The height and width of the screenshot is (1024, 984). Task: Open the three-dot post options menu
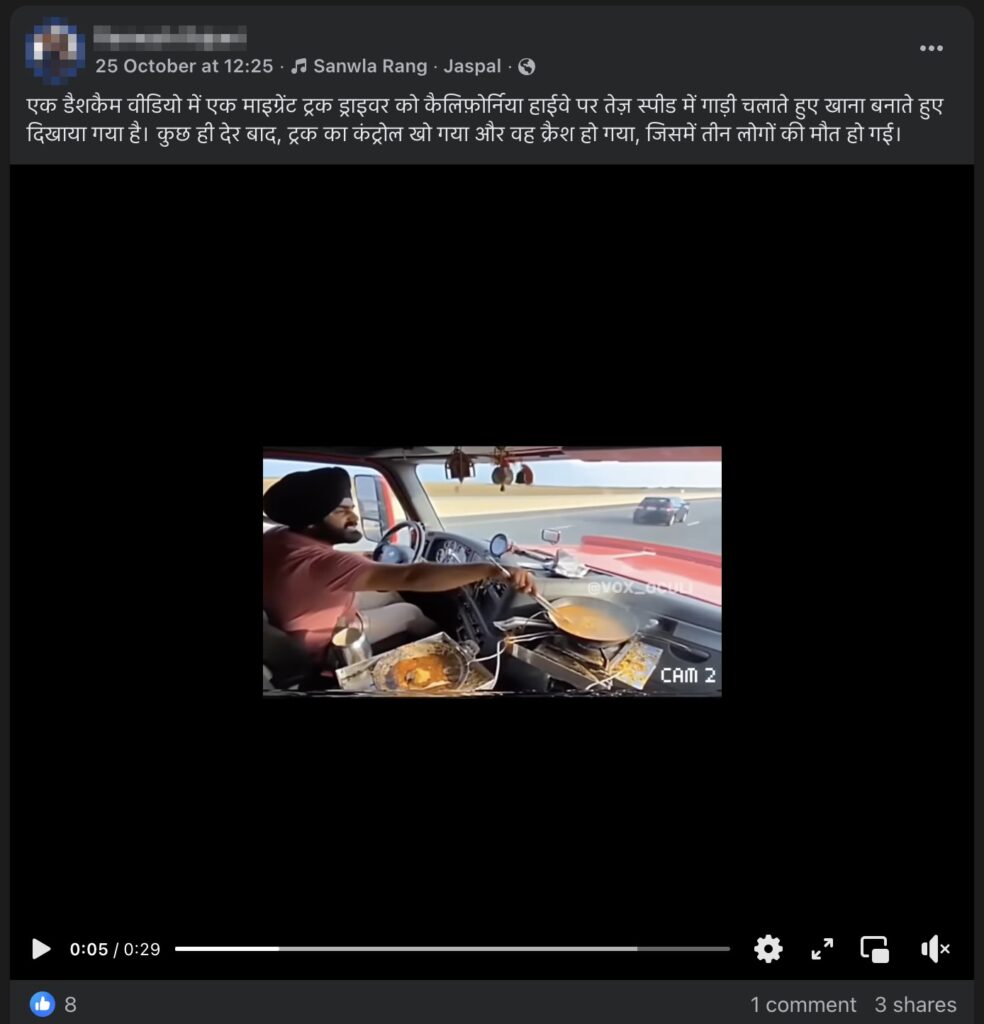pos(931,48)
